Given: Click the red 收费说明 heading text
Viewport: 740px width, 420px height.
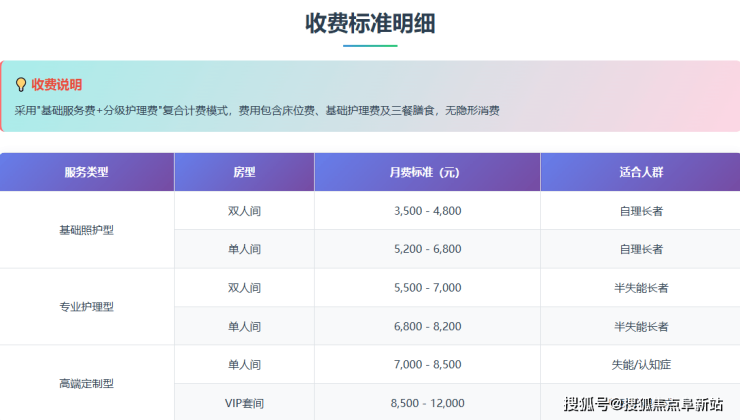Looking at the screenshot, I should (56, 85).
